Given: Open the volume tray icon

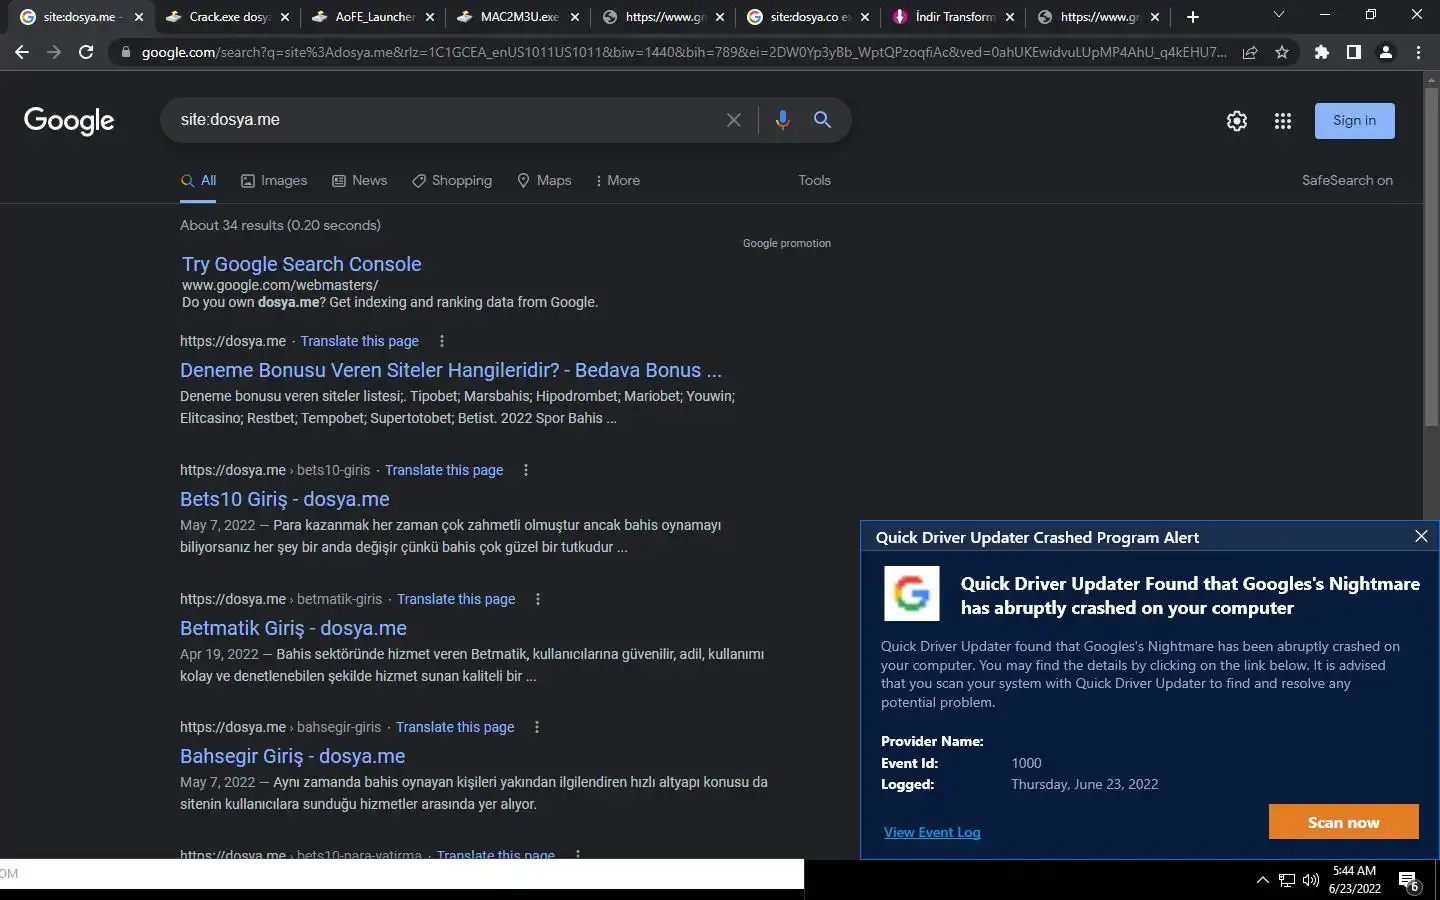Looking at the screenshot, I should tap(1311, 880).
